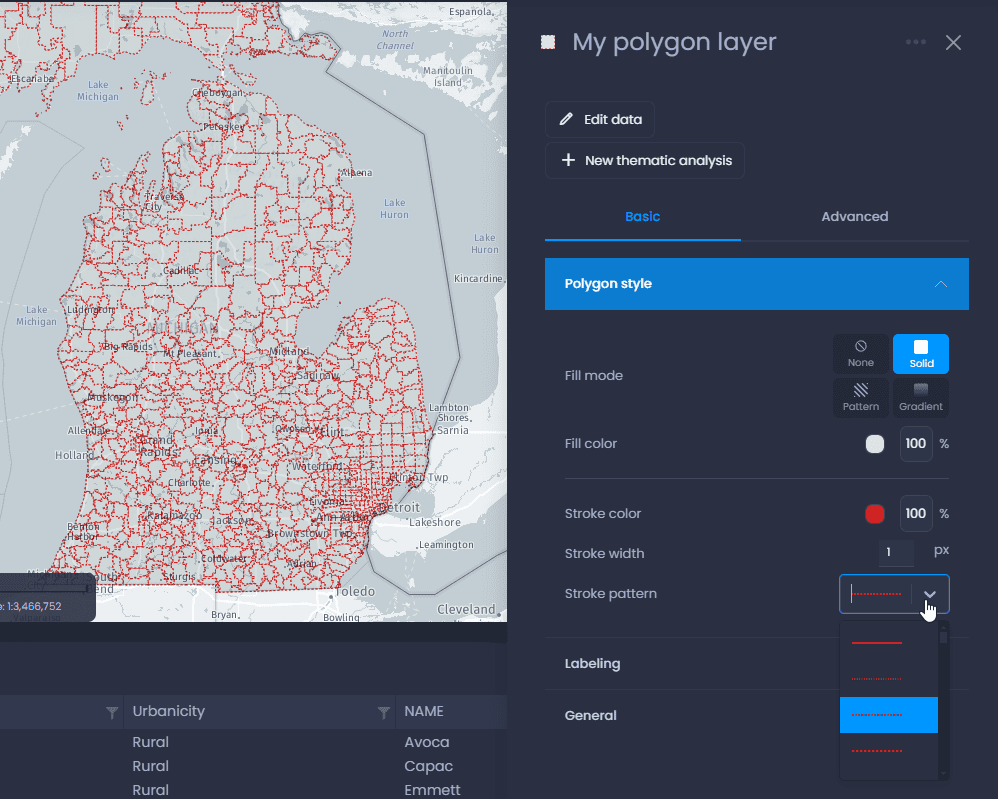
Task: Click the Alpena label on the map
Action: coord(356,173)
